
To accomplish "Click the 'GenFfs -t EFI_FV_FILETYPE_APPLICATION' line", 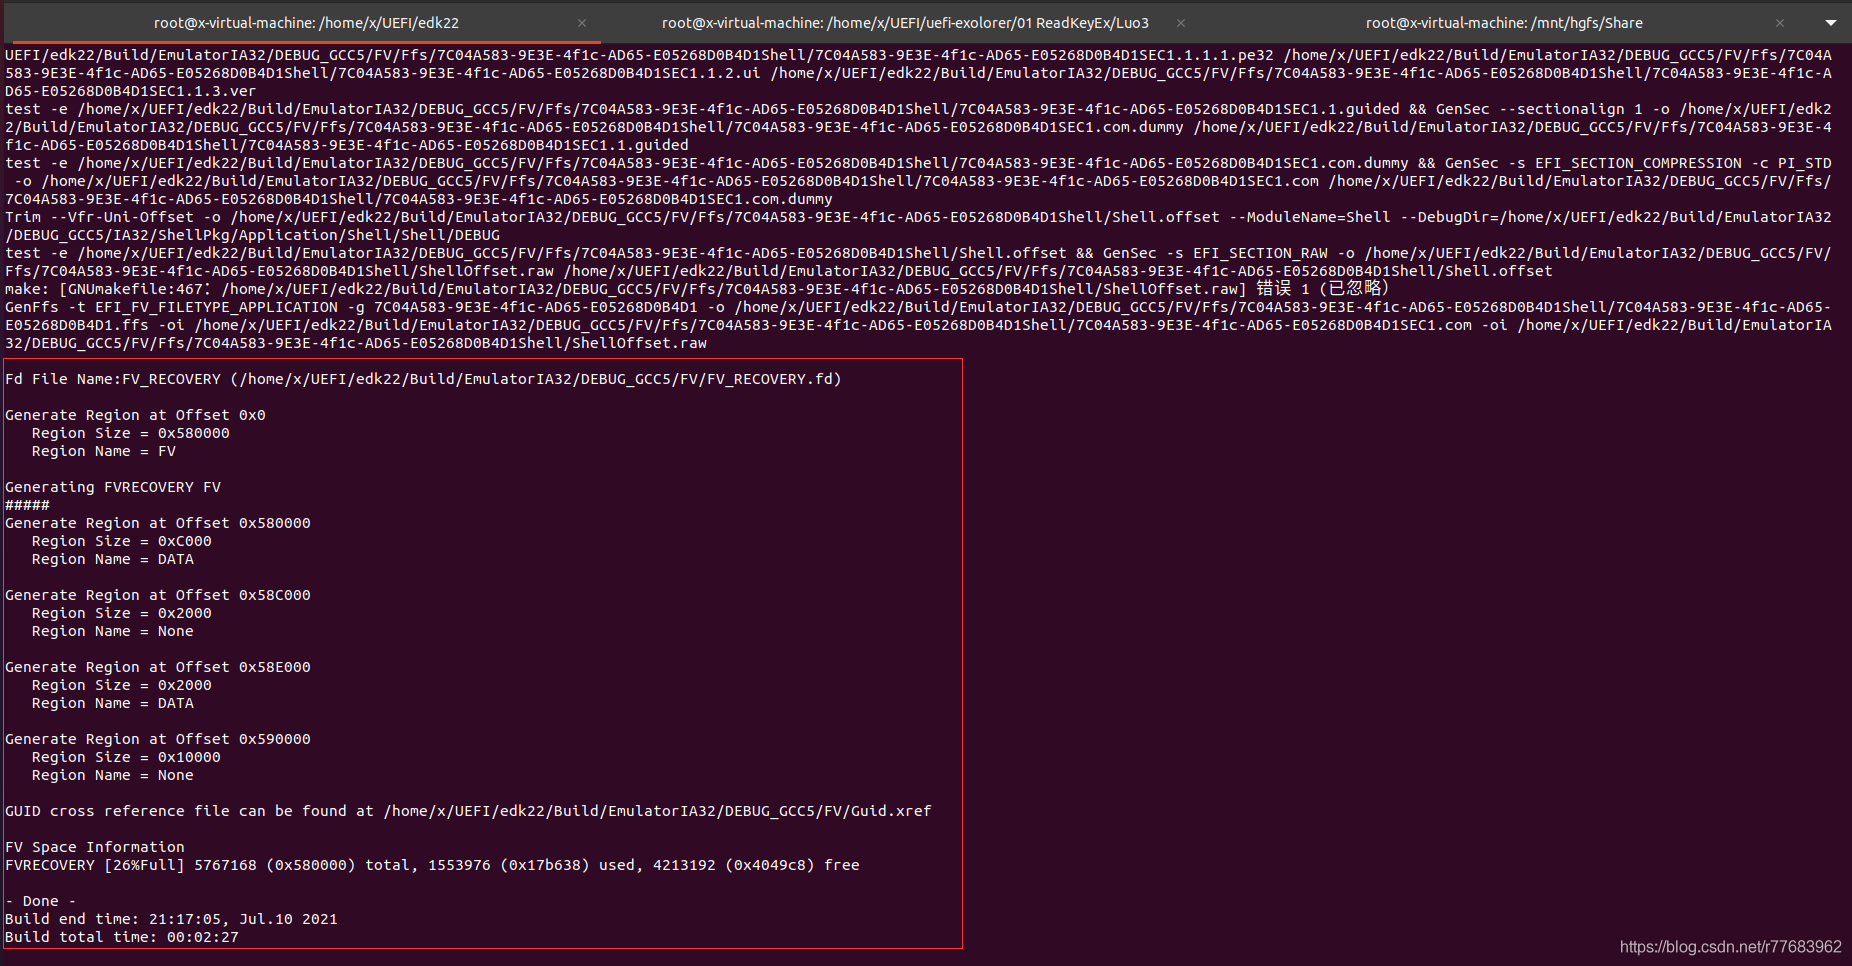I will coord(918,325).
